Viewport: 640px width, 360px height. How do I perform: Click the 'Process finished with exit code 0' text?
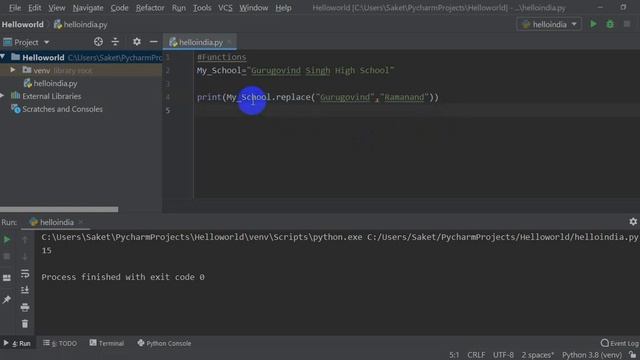(x=123, y=277)
